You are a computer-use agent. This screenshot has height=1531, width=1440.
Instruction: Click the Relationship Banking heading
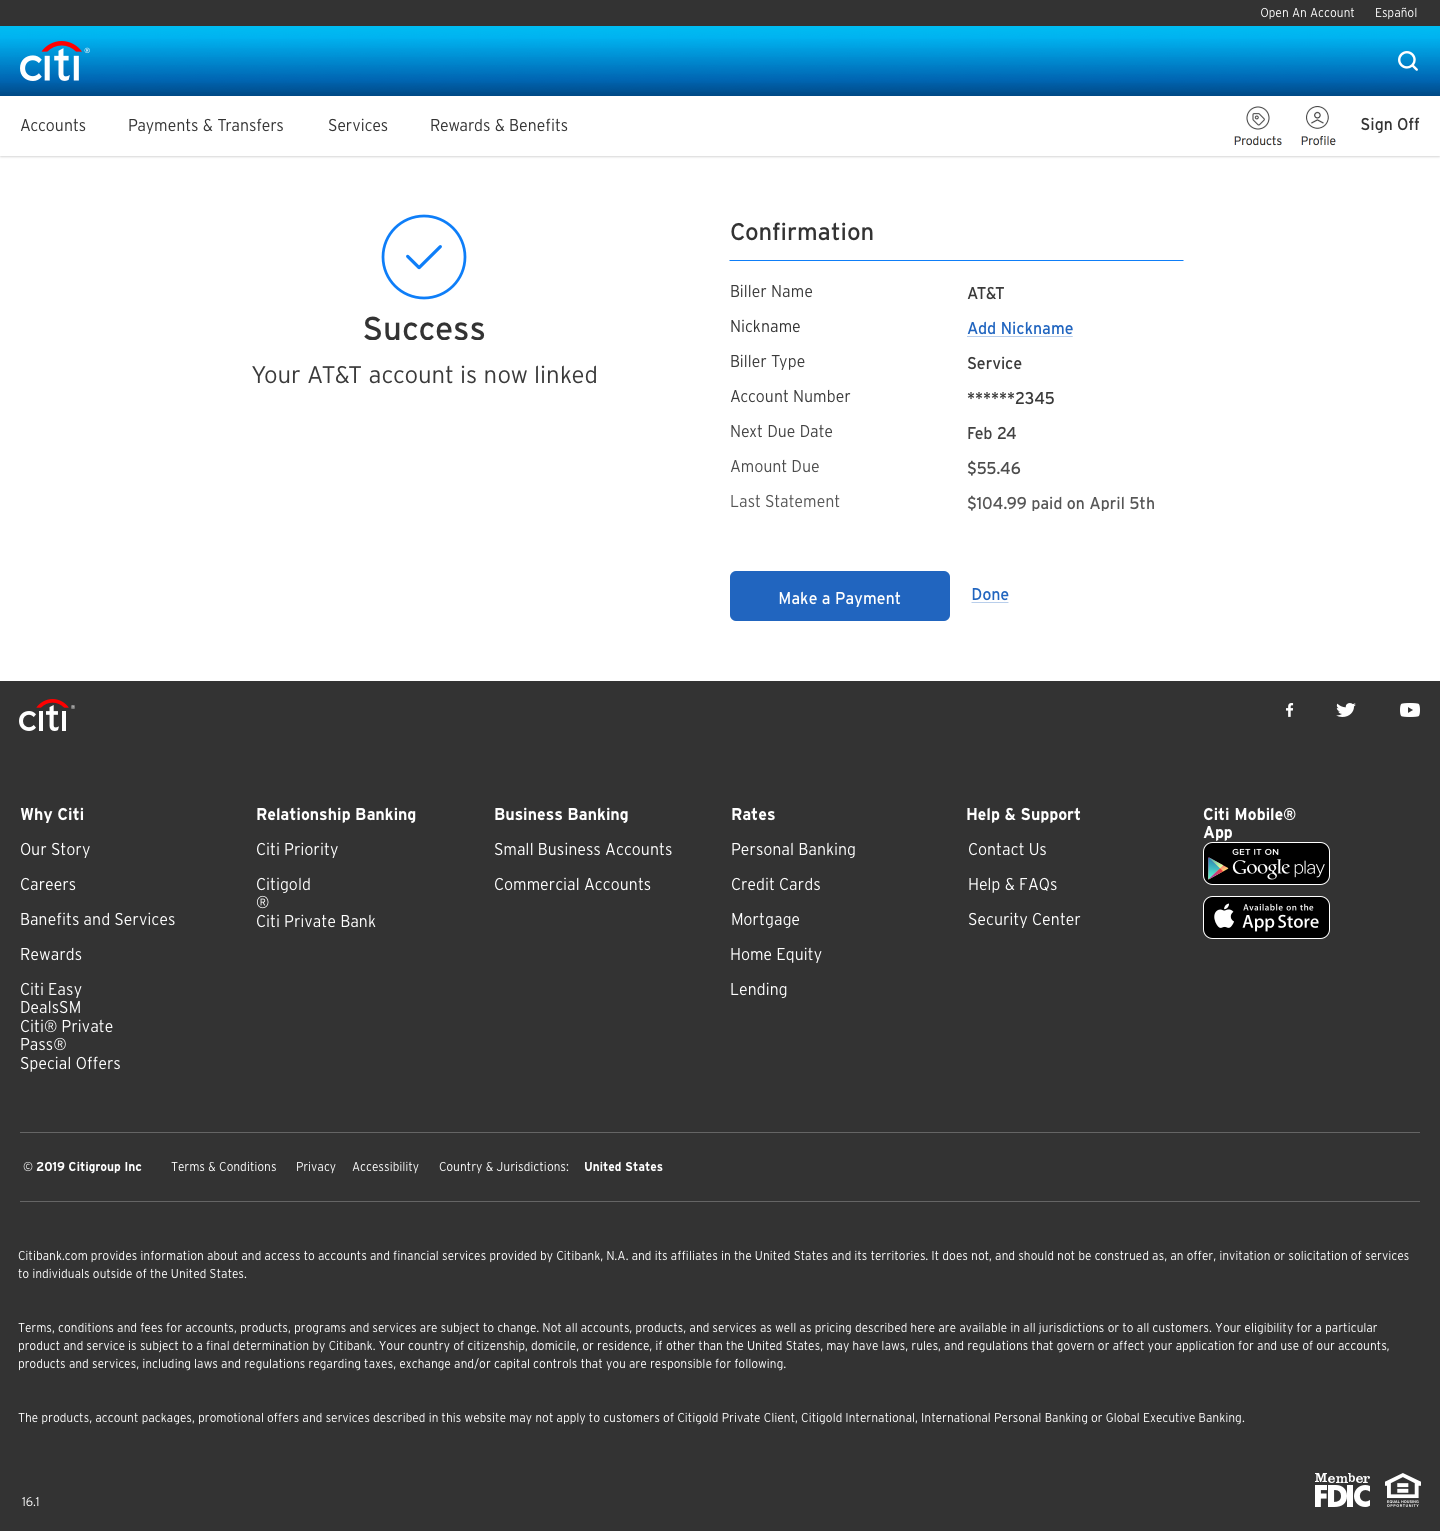[336, 814]
